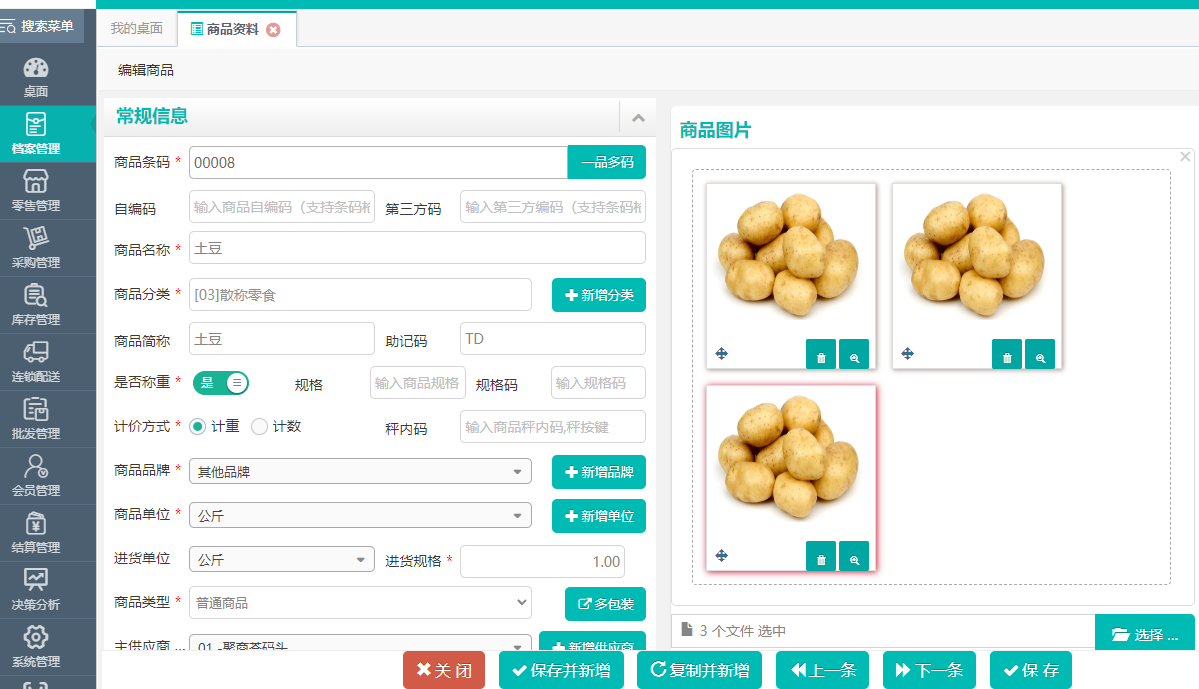Close the 商品资料 tab with red X
Image resolution: width=1199 pixels, height=689 pixels.
point(273,30)
